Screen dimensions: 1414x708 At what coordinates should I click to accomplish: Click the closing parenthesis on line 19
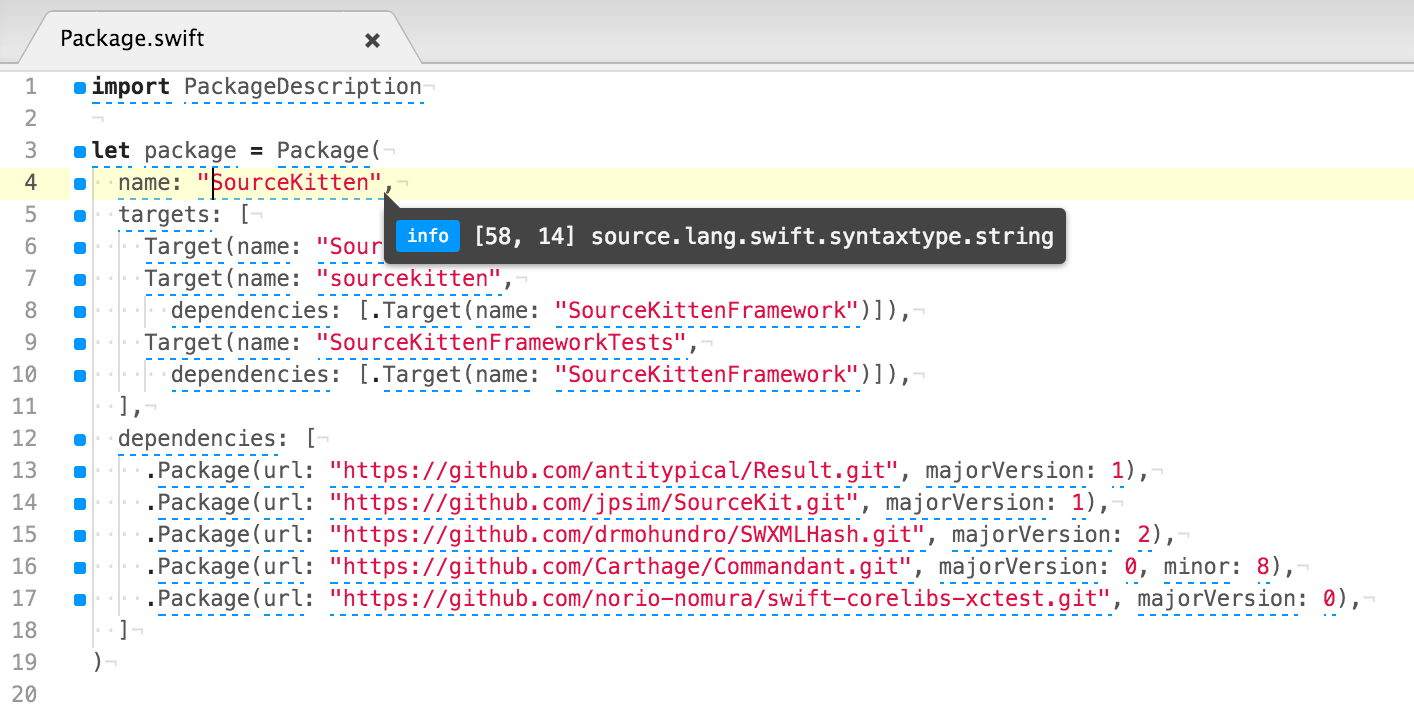point(97,663)
